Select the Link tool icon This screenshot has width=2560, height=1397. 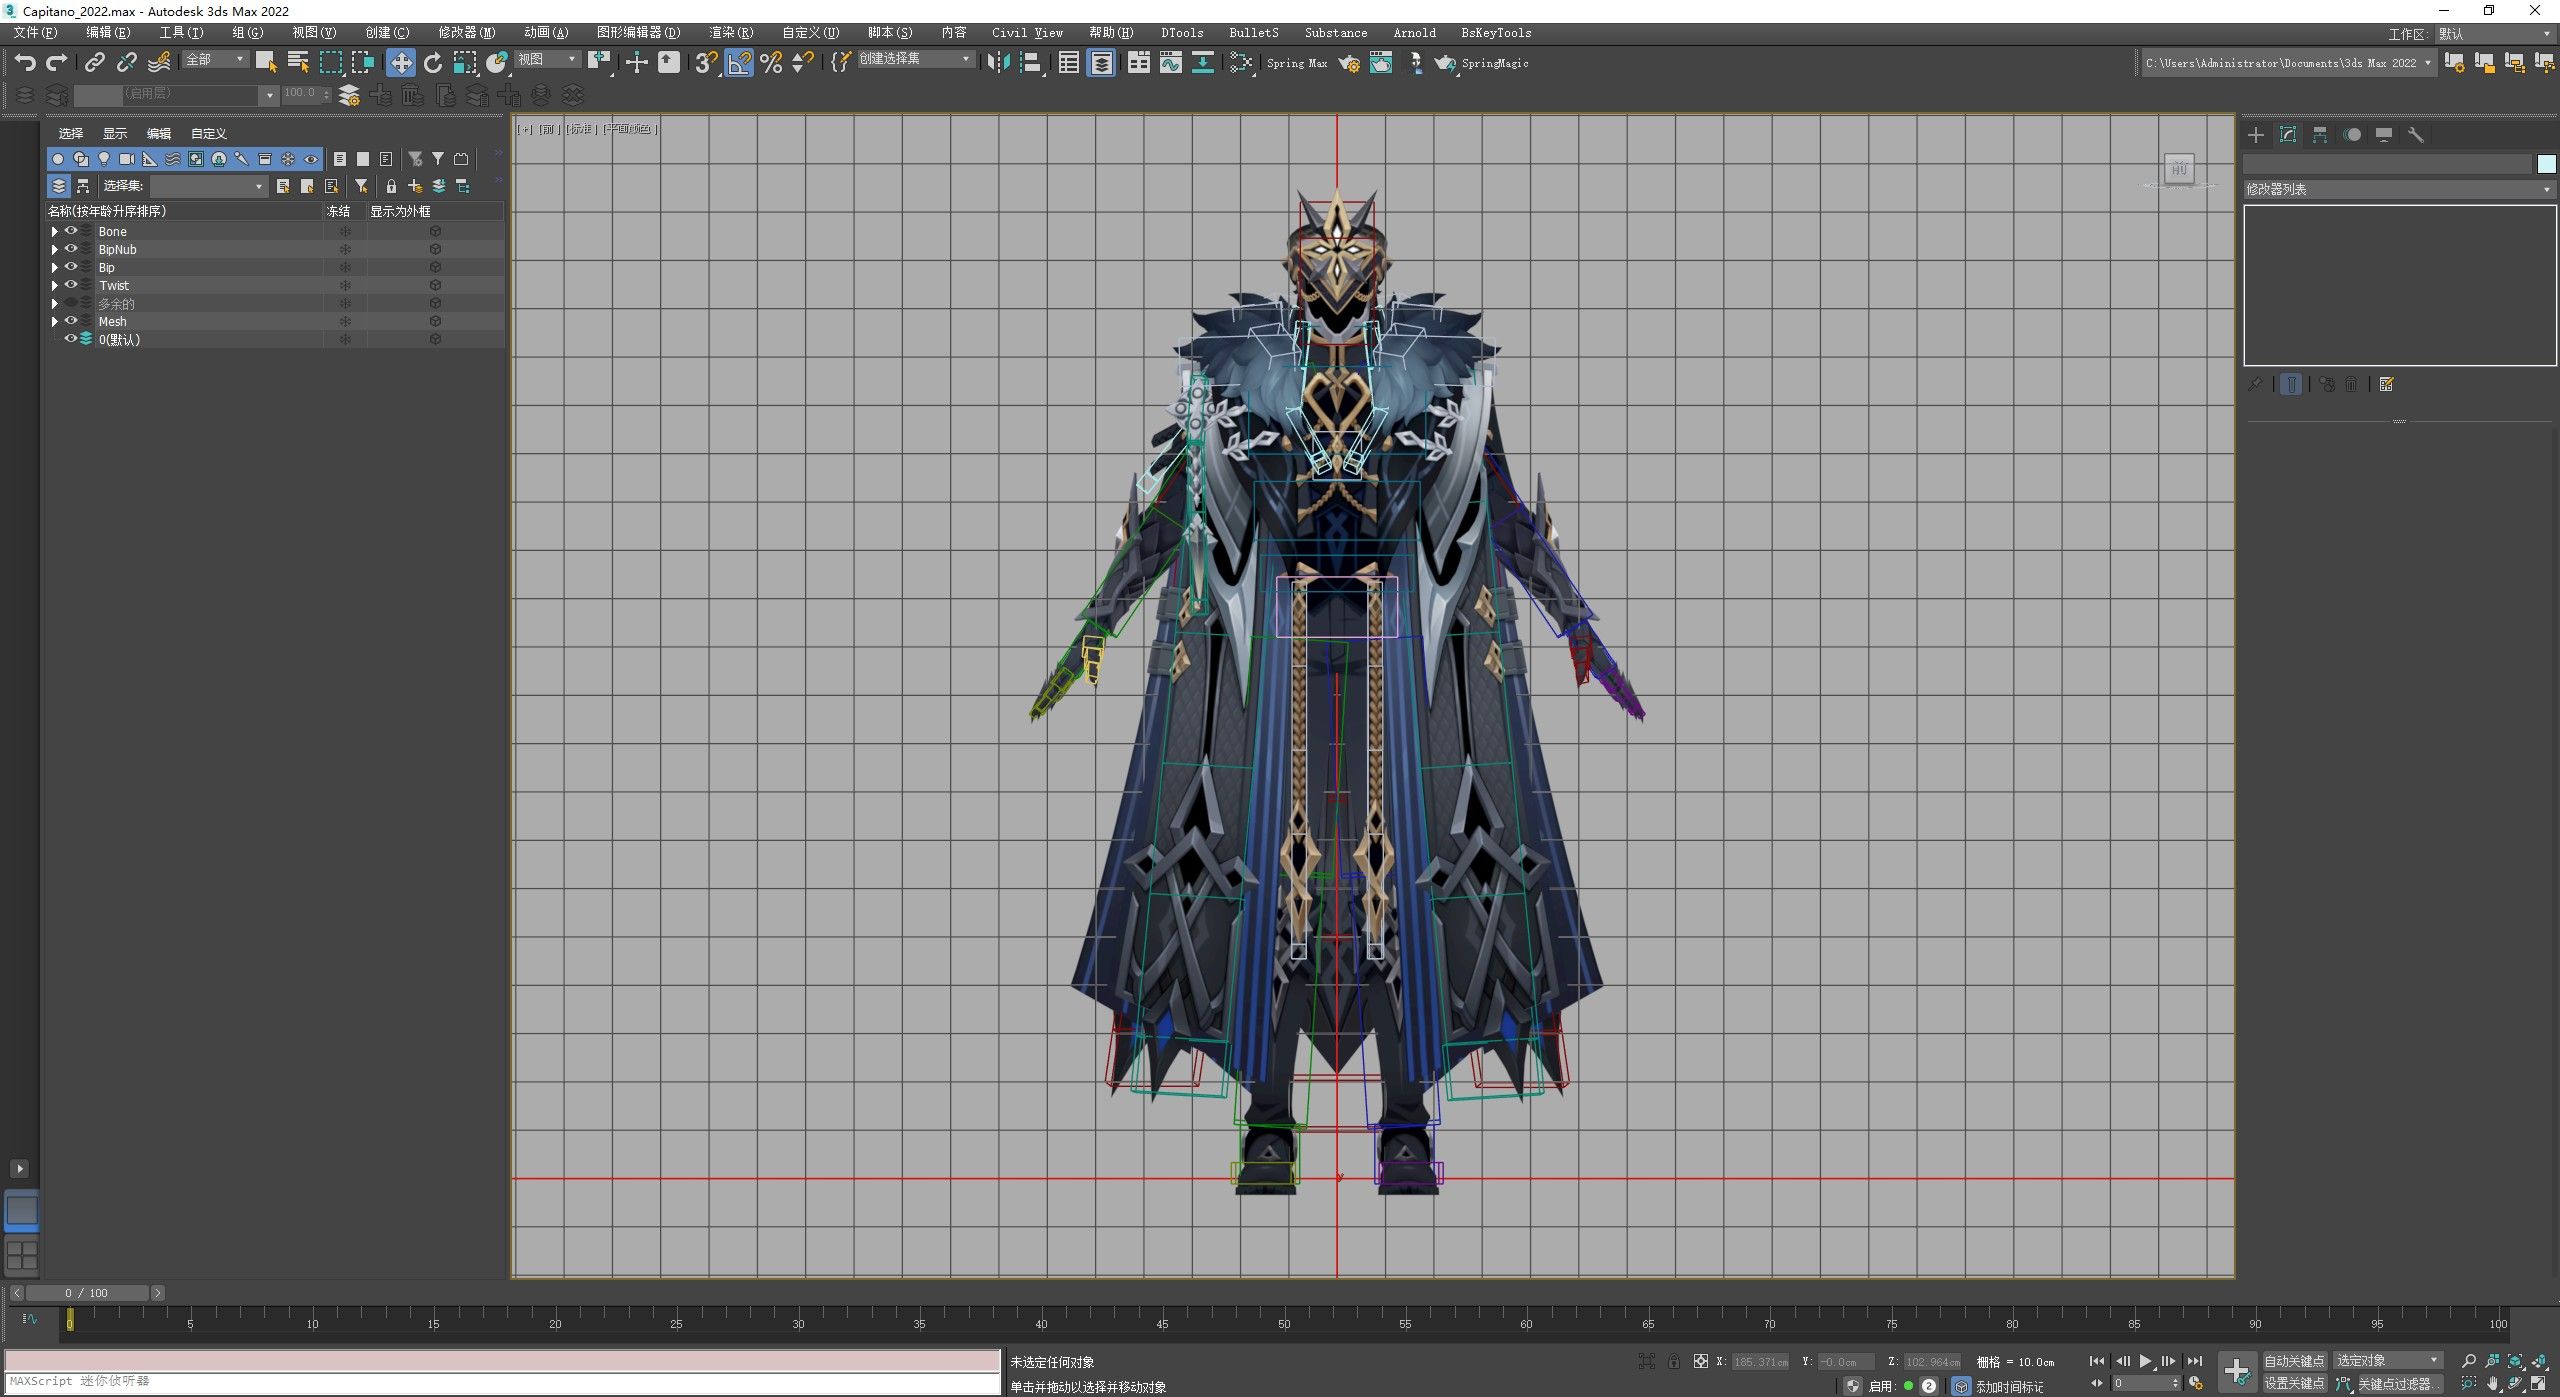coord(94,63)
